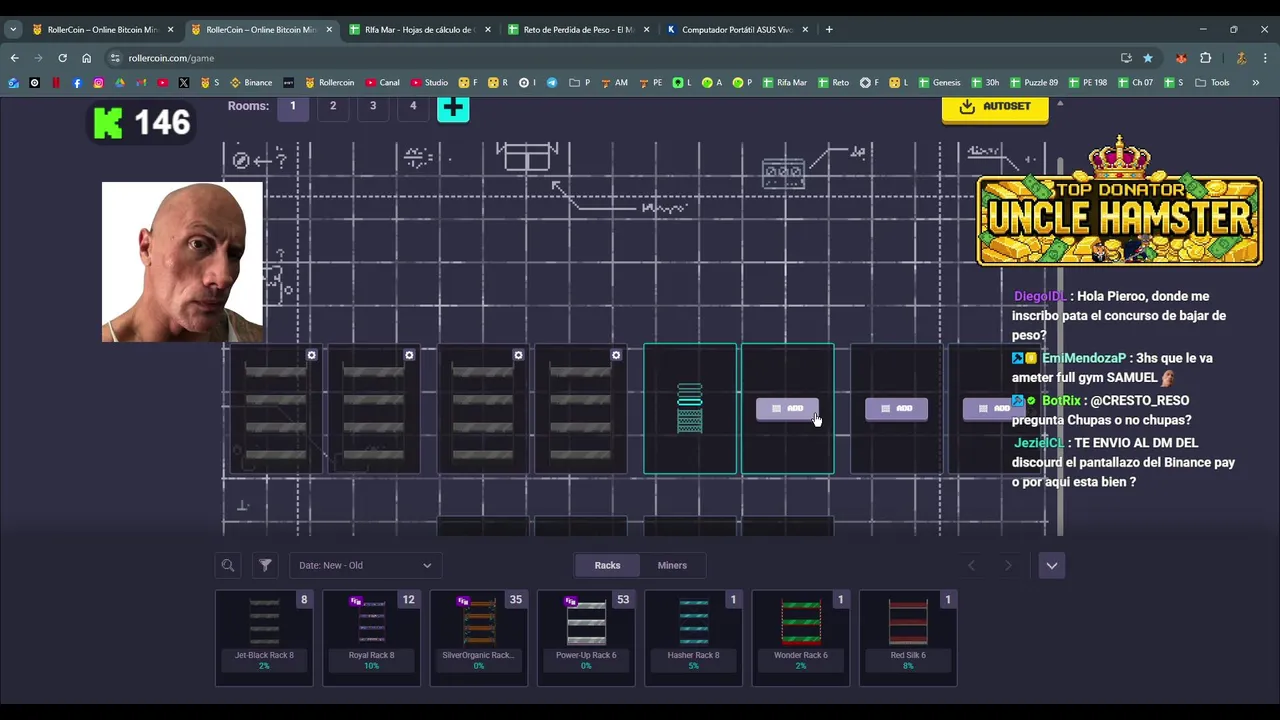1280x720 pixels.
Task: Open Rifa Mar bookmark
Action: [784, 83]
